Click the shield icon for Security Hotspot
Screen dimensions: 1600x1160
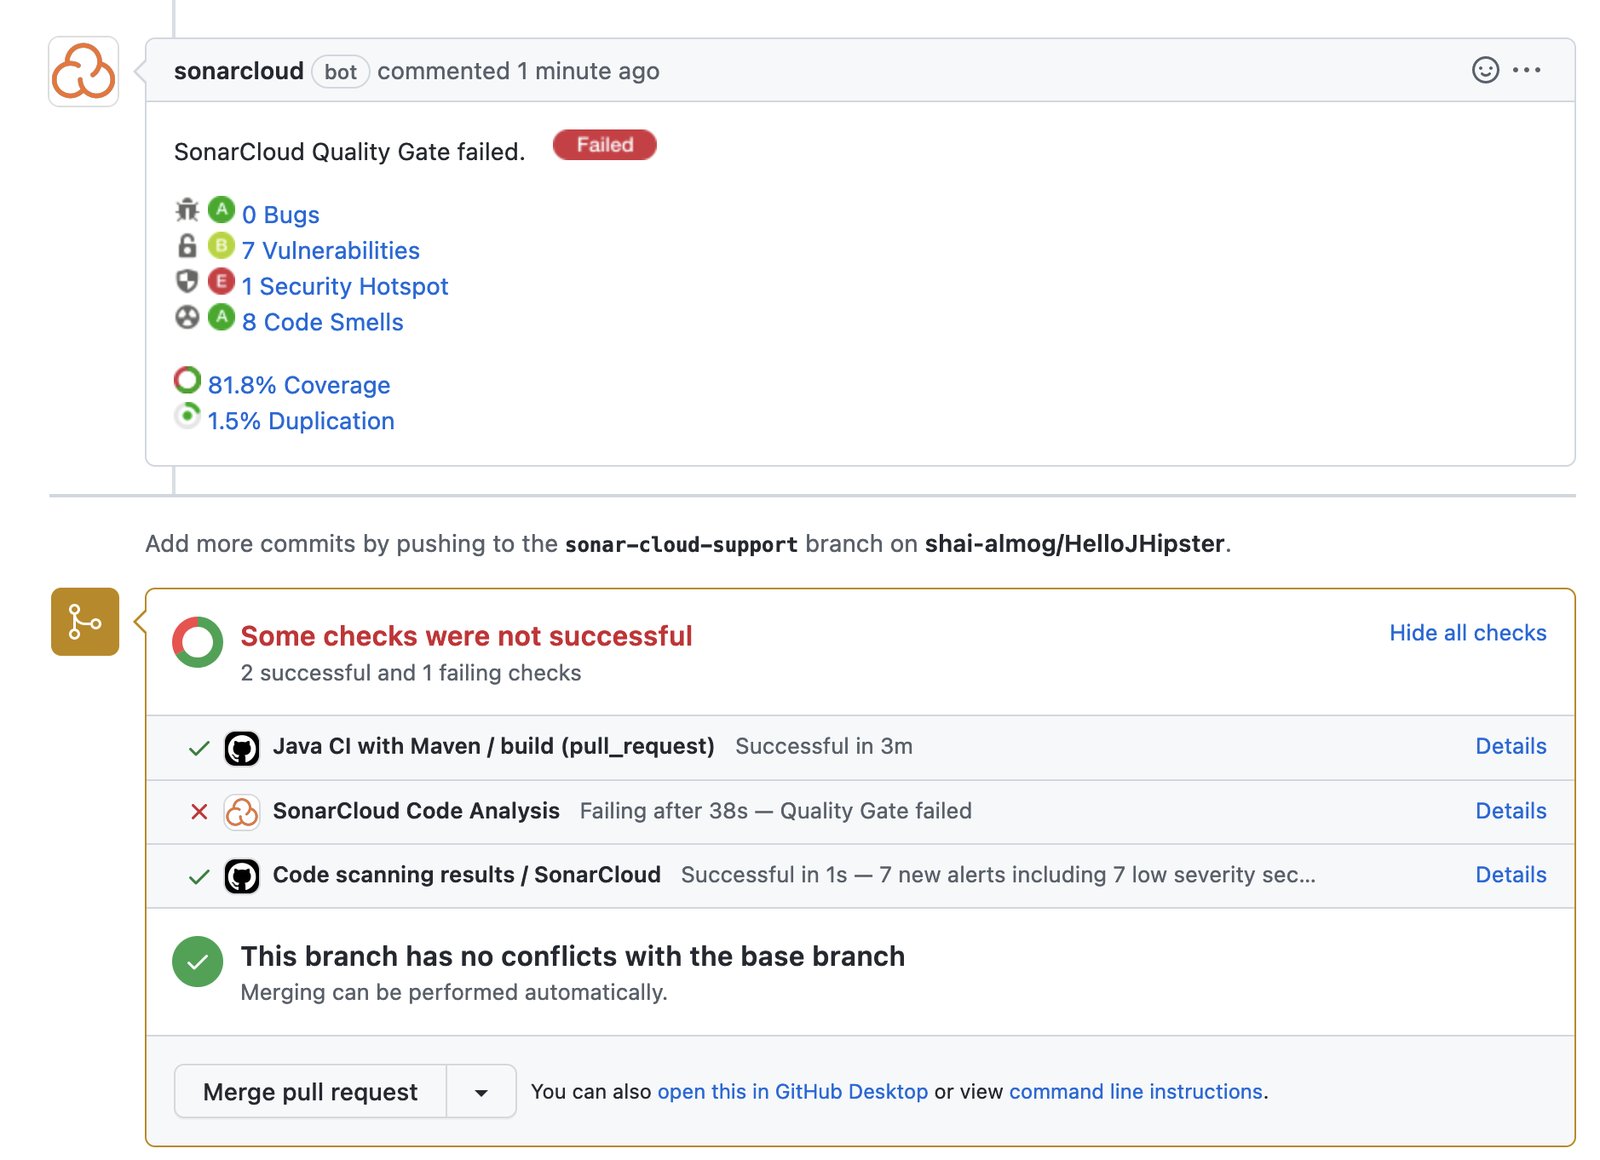(187, 282)
